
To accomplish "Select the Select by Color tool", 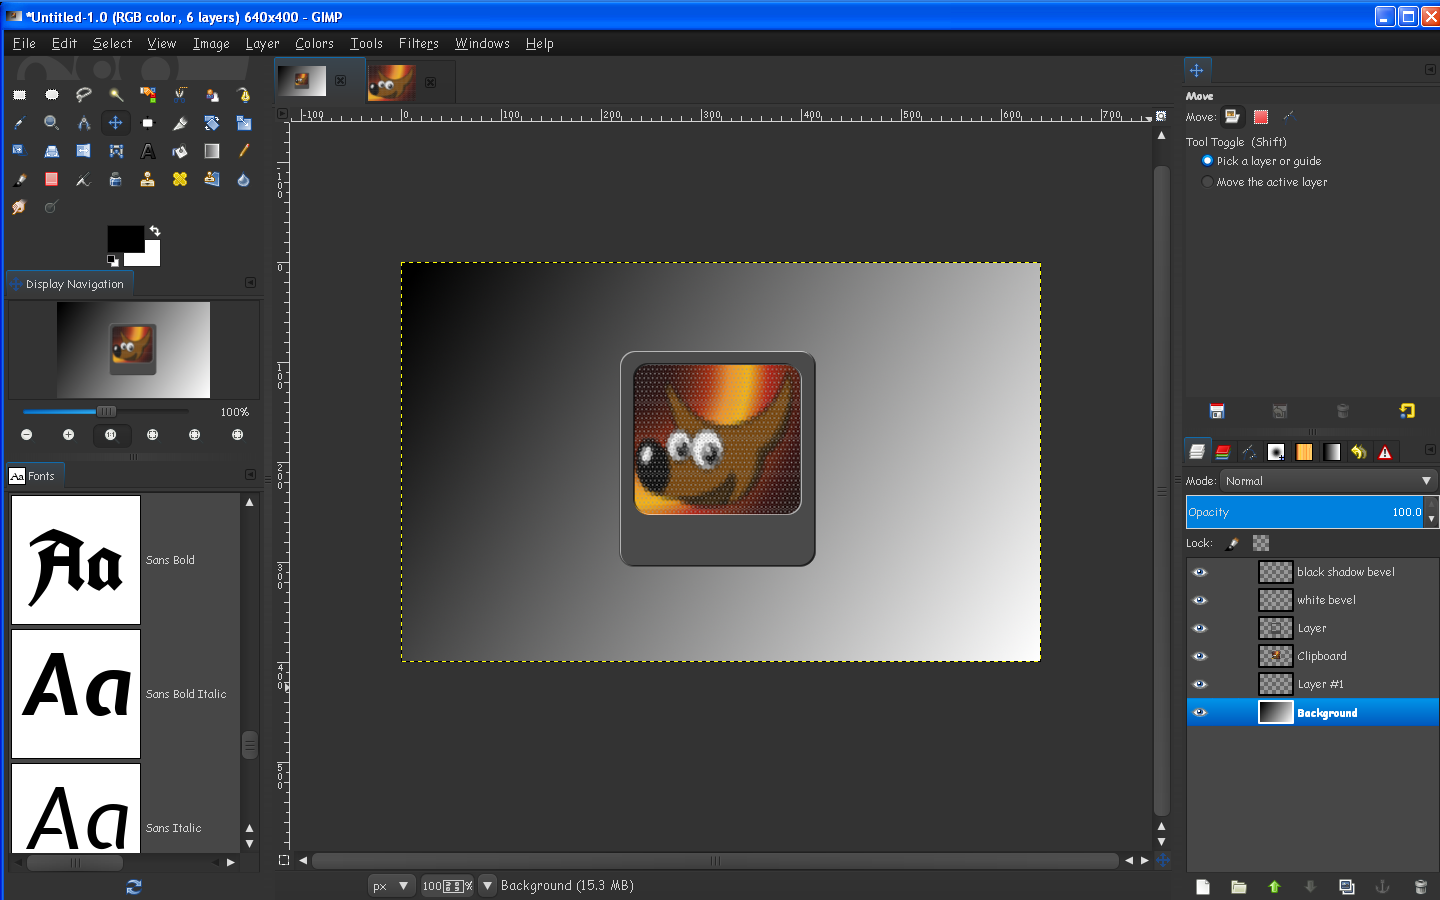I will point(148,95).
